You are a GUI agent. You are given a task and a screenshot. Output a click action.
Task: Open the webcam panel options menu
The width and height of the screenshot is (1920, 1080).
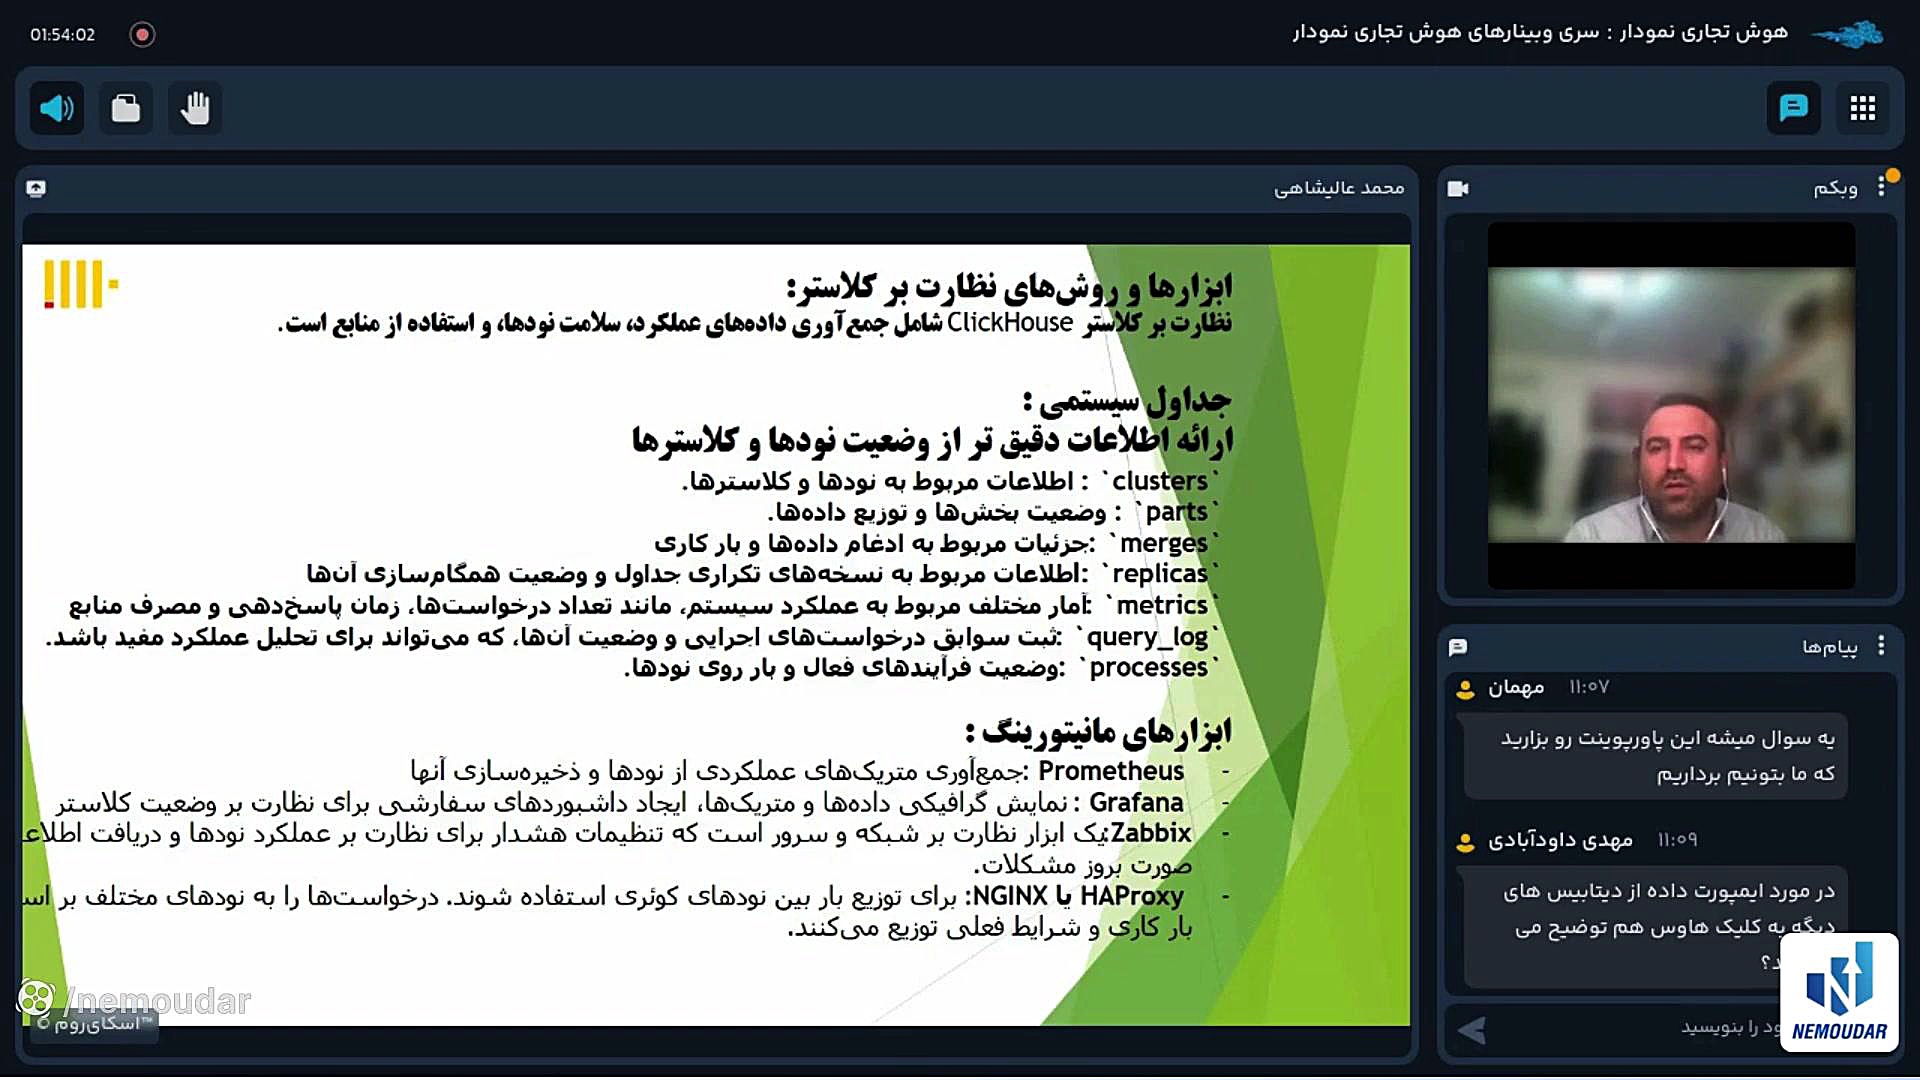pyautogui.click(x=1881, y=186)
